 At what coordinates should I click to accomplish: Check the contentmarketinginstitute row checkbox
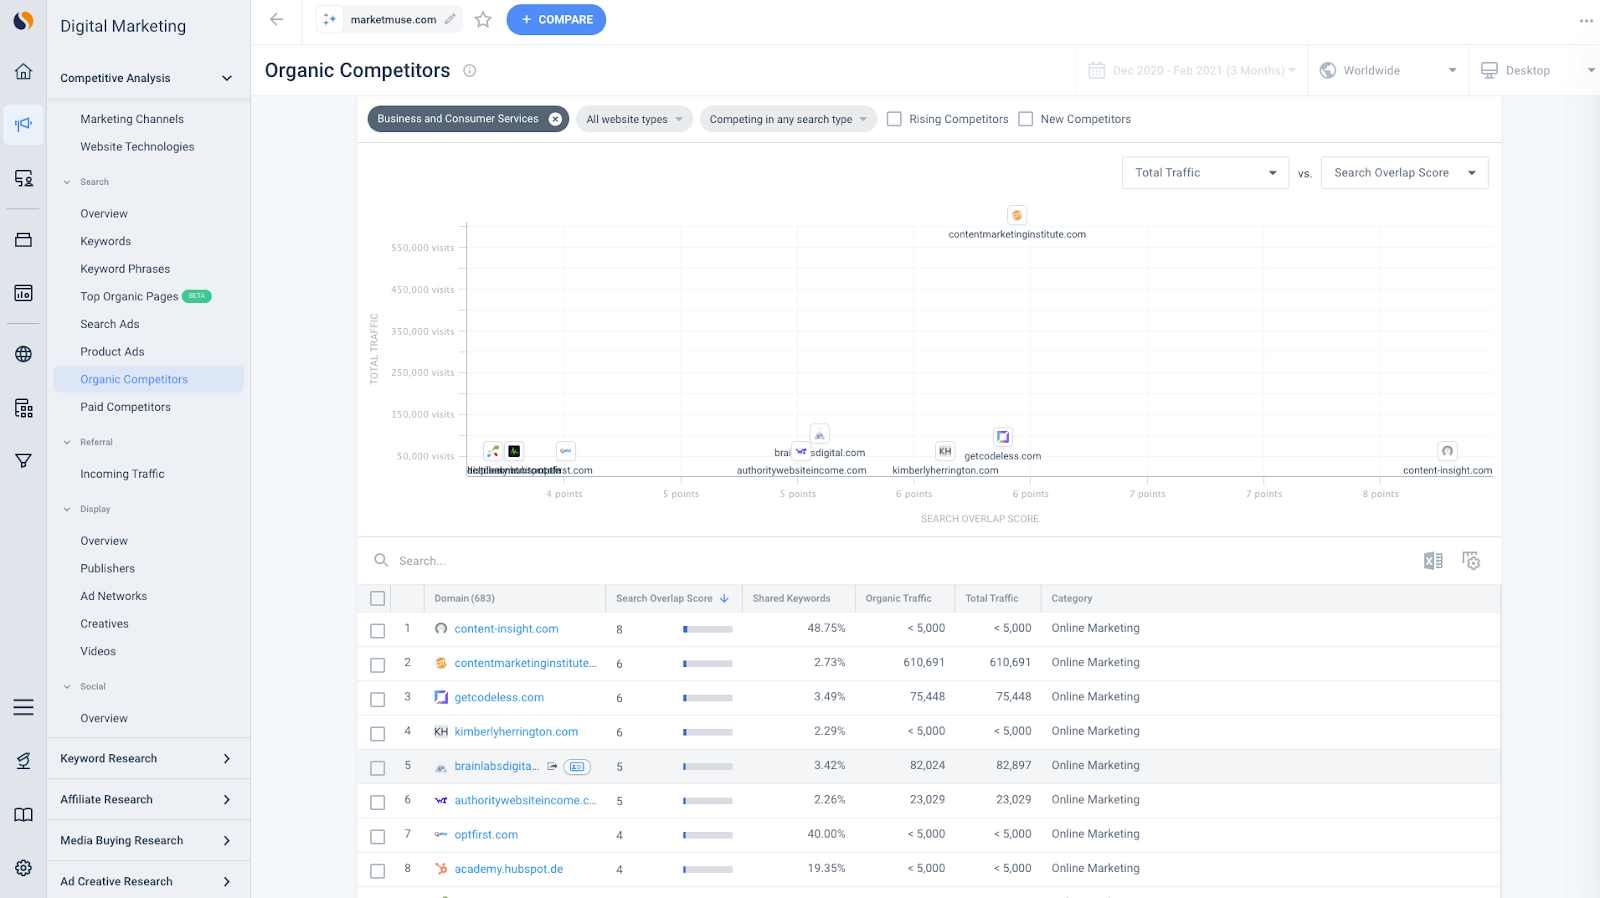coord(377,665)
